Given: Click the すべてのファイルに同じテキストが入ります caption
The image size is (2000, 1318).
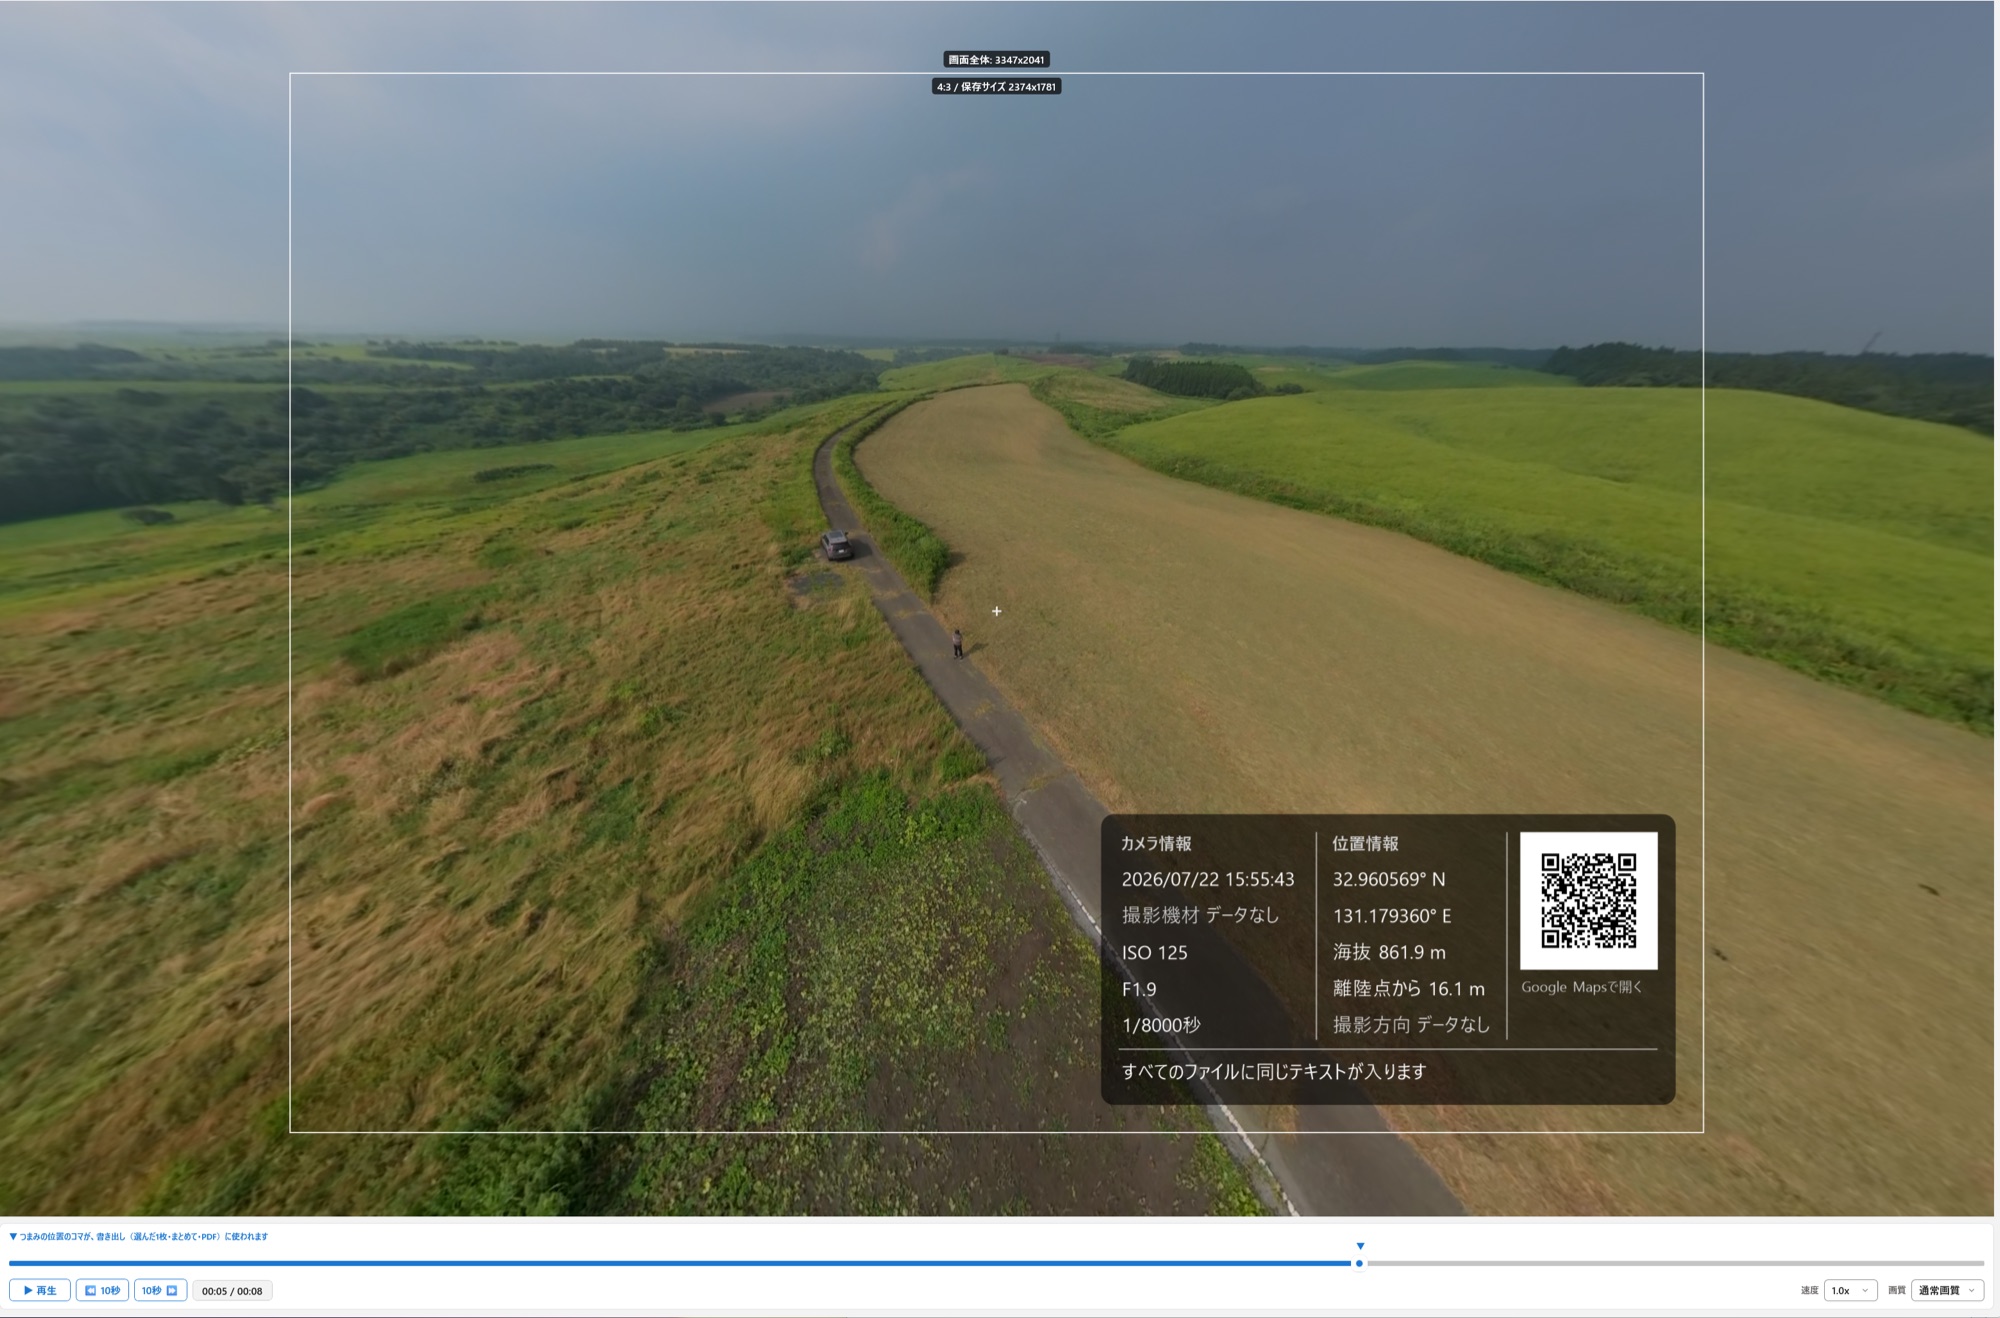Looking at the screenshot, I should tap(1273, 1071).
